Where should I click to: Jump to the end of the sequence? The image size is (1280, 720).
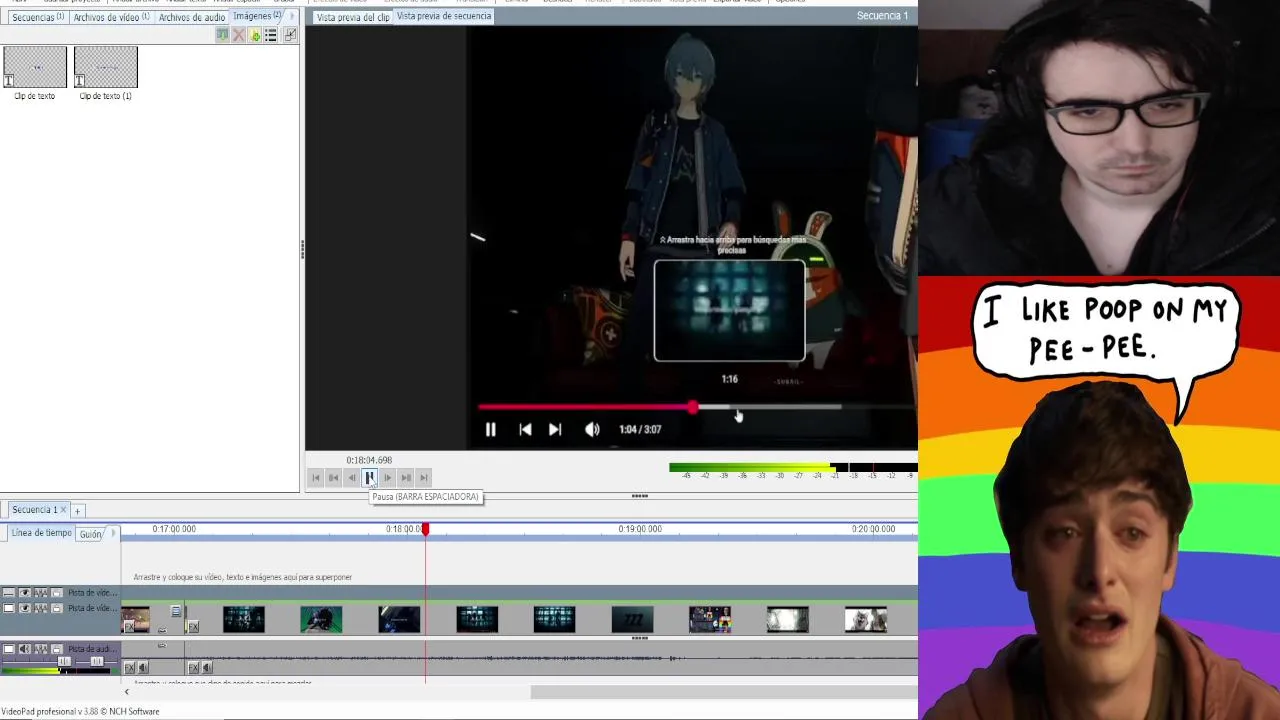424,478
